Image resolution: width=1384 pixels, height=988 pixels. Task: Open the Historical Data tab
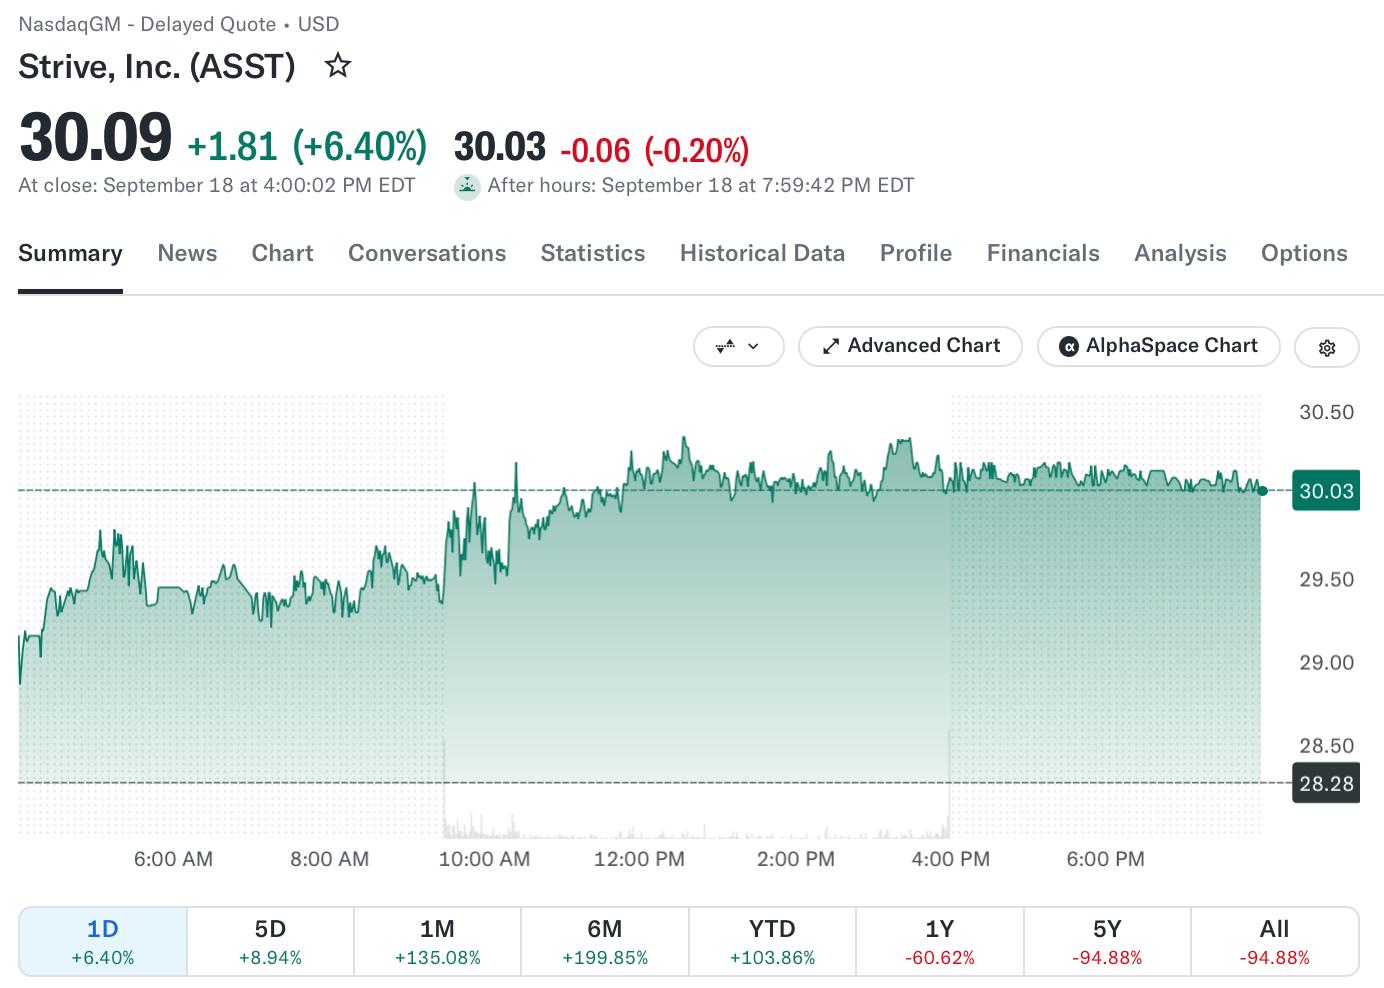pyautogui.click(x=762, y=254)
